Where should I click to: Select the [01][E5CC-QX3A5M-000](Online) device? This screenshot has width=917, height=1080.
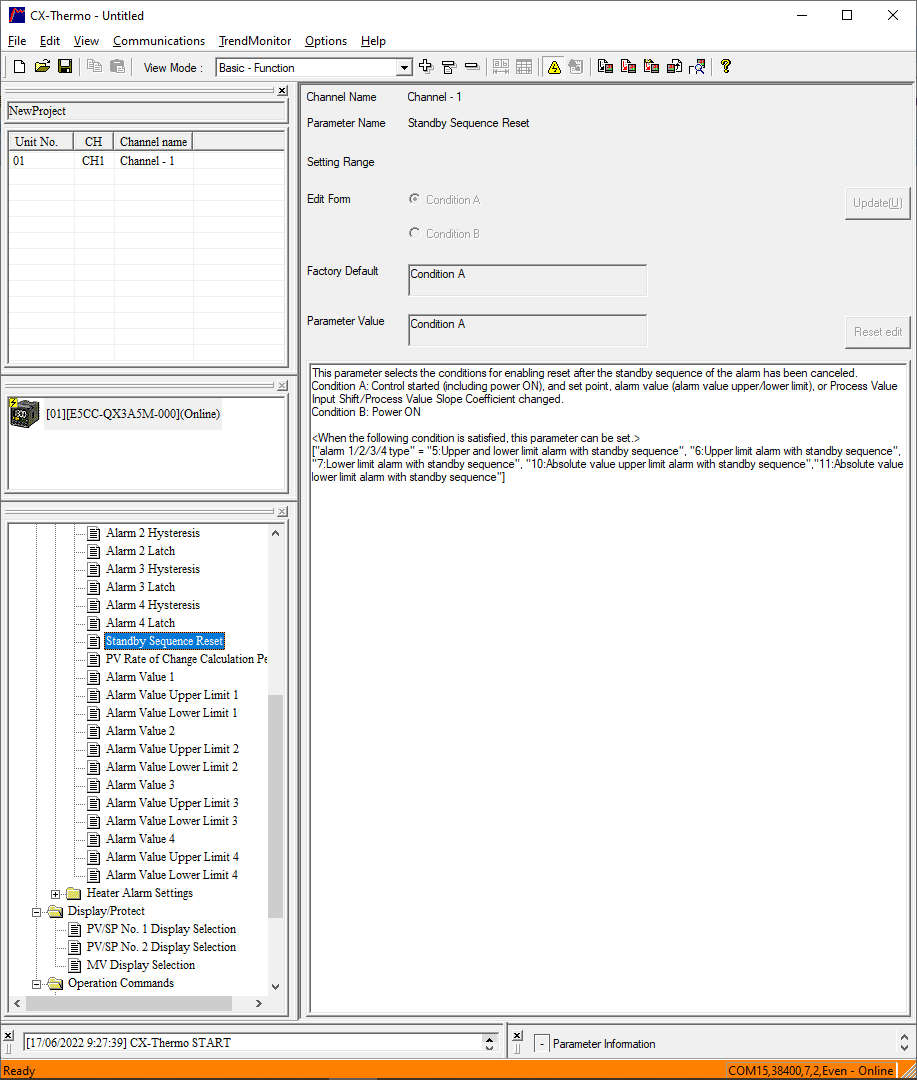click(133, 413)
